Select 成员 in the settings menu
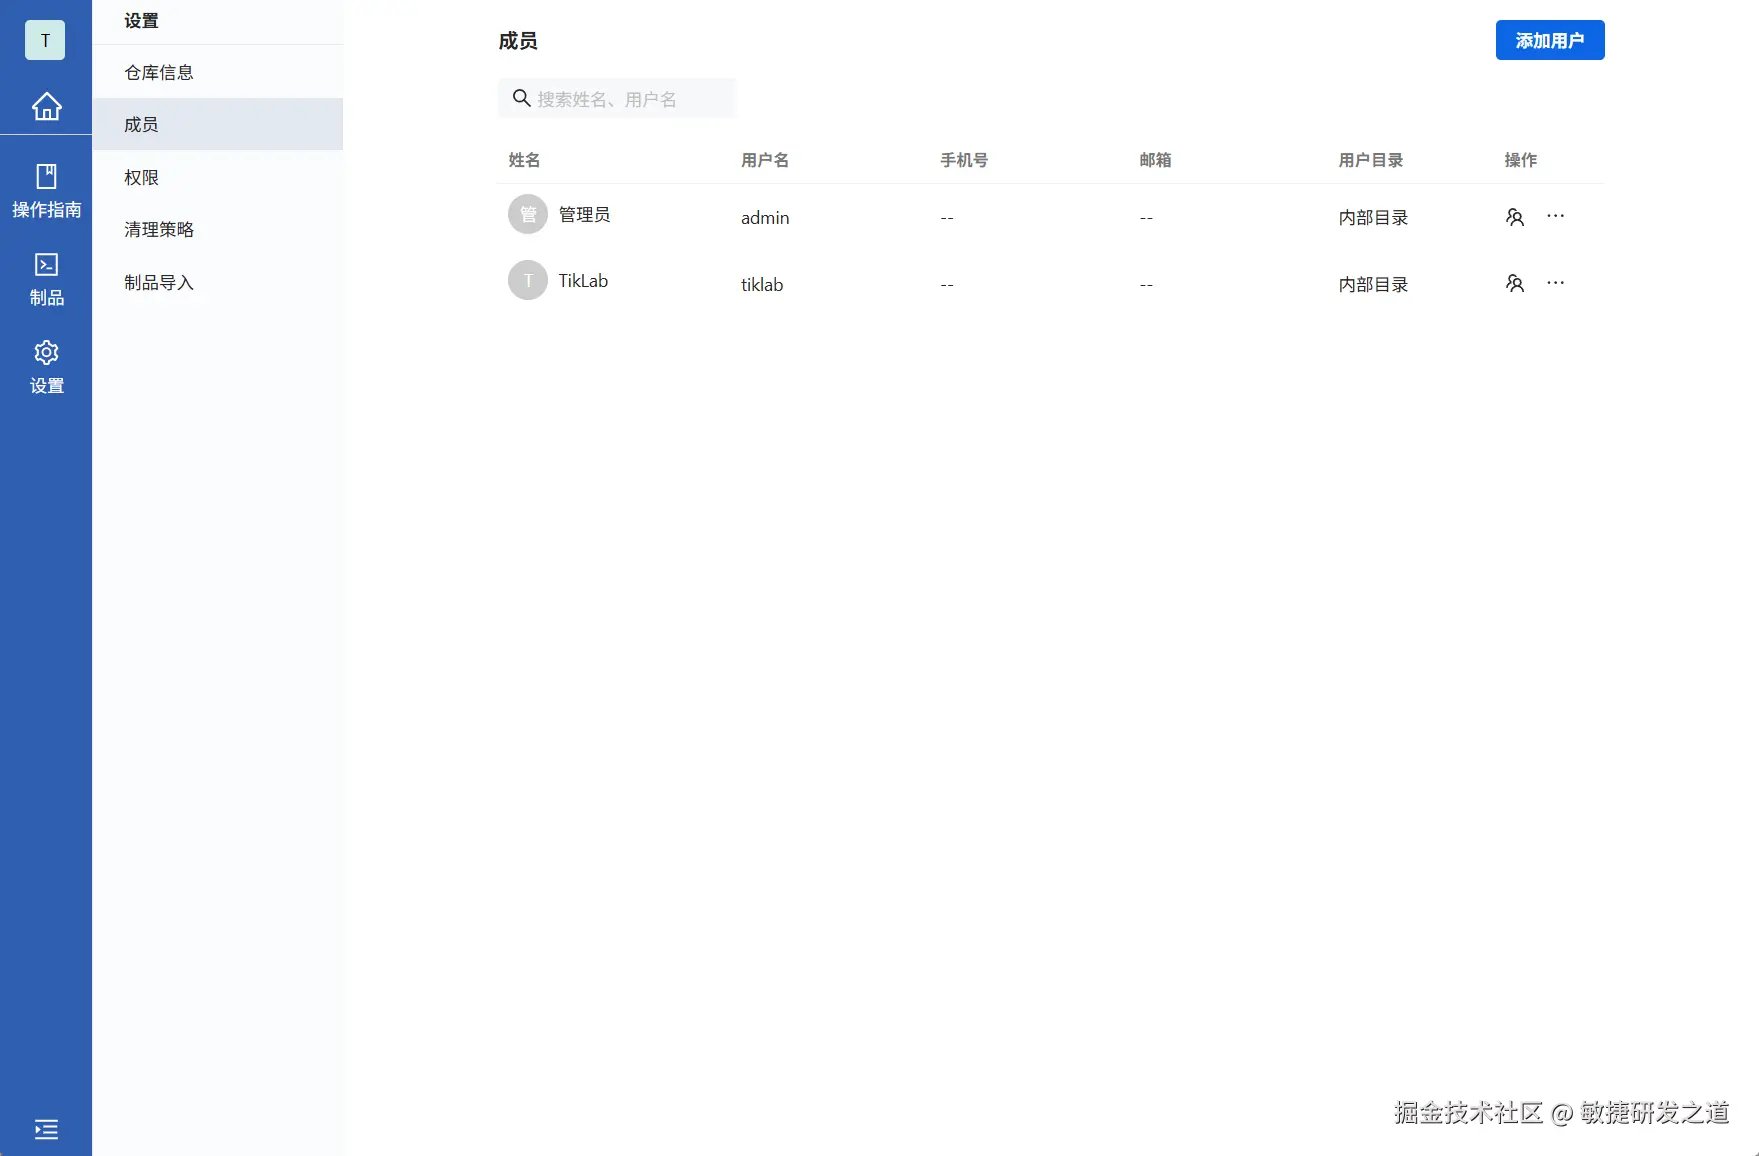The height and width of the screenshot is (1156, 1759). 141,124
